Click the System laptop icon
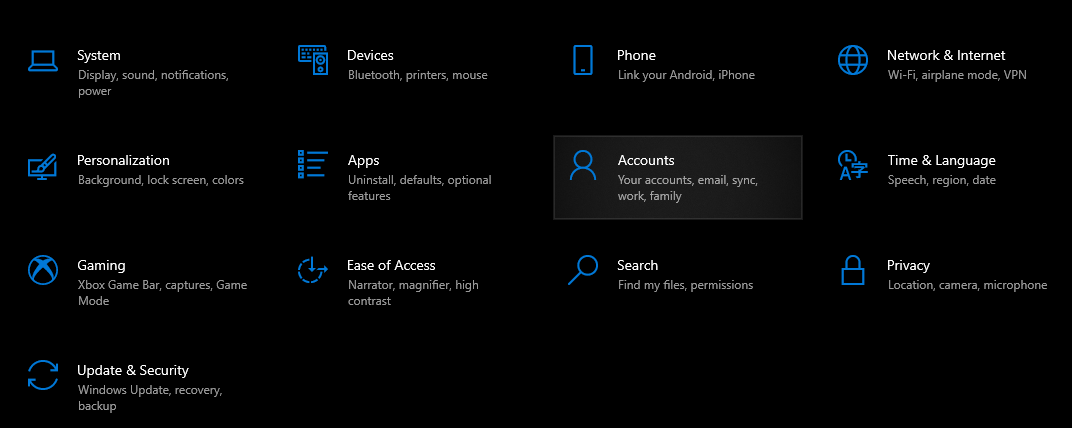Screen dimensions: 1072x428 pyautogui.click(x=42, y=61)
